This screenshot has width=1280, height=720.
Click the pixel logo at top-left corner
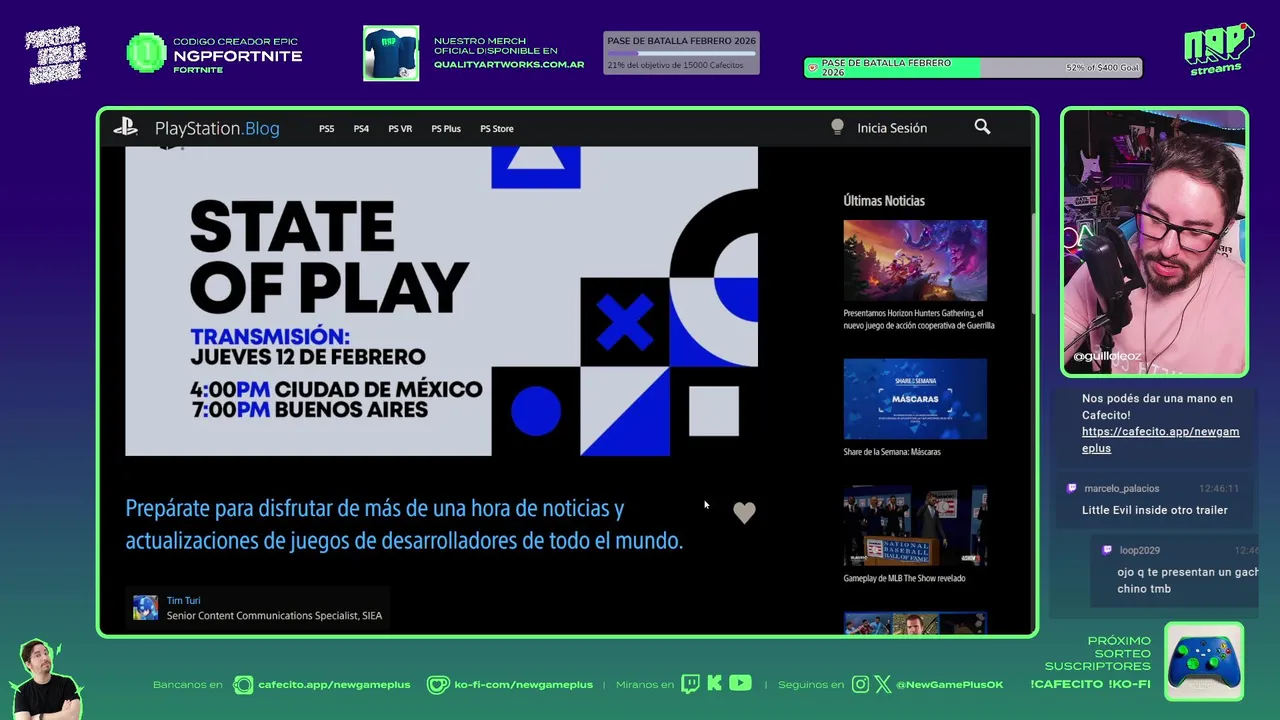click(56, 55)
